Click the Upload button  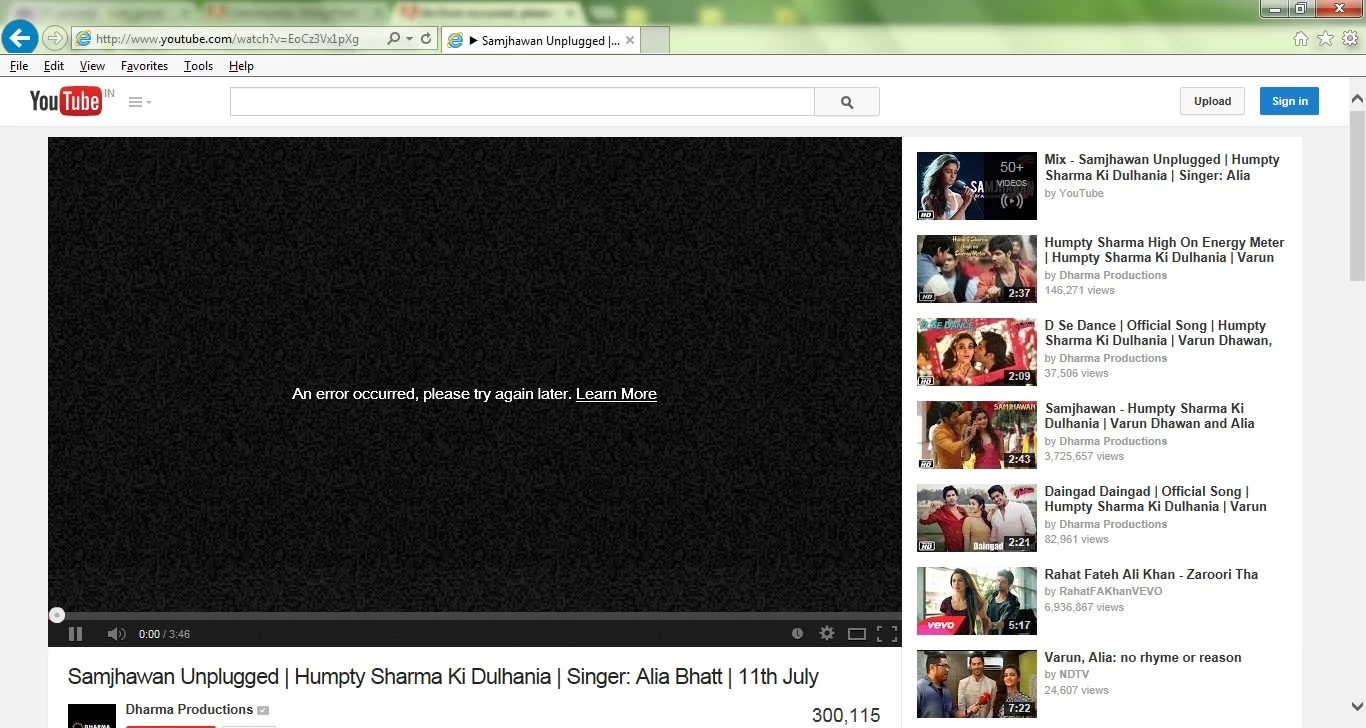pos(1212,101)
